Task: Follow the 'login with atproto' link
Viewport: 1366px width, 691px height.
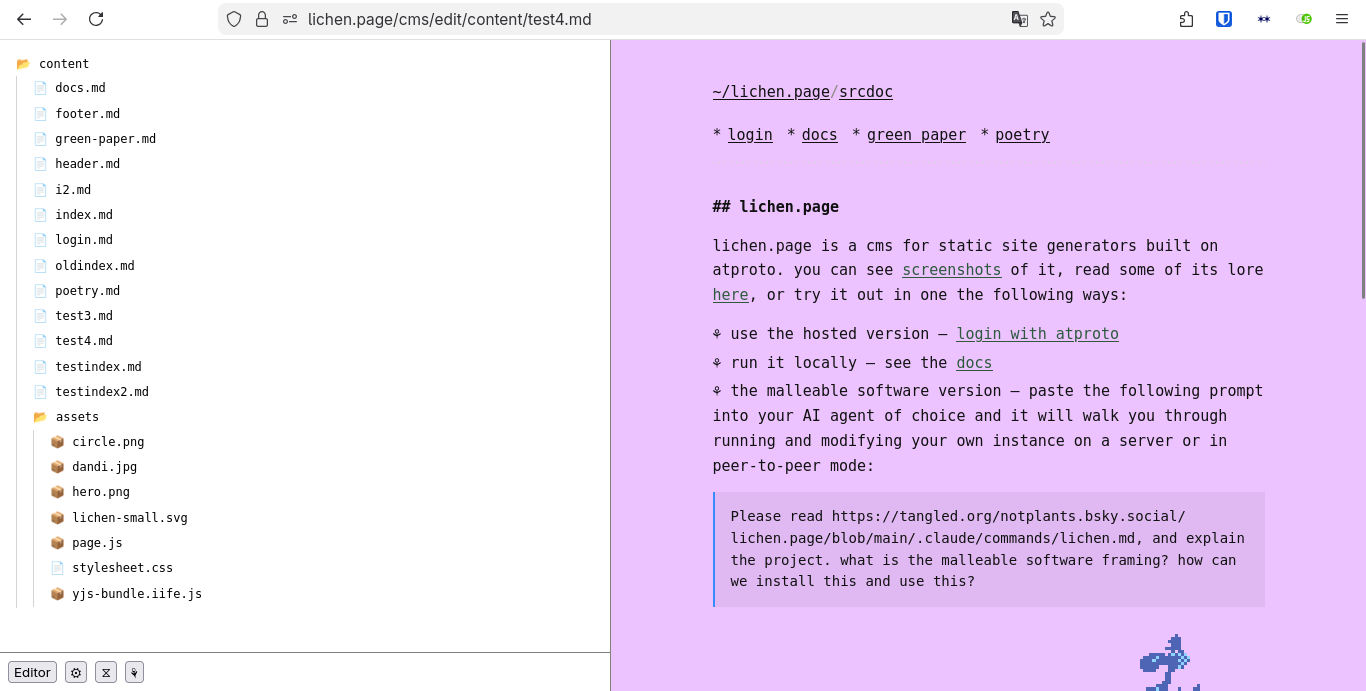Action: [x=1037, y=333]
